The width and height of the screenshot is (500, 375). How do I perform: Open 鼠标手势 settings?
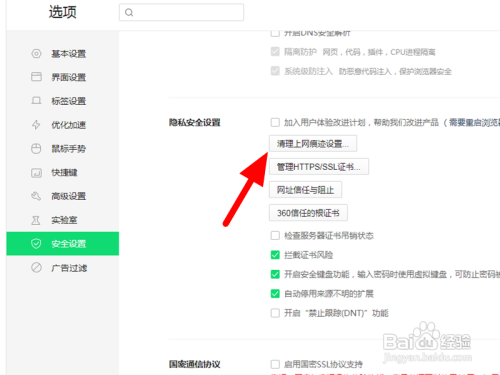click(63, 149)
